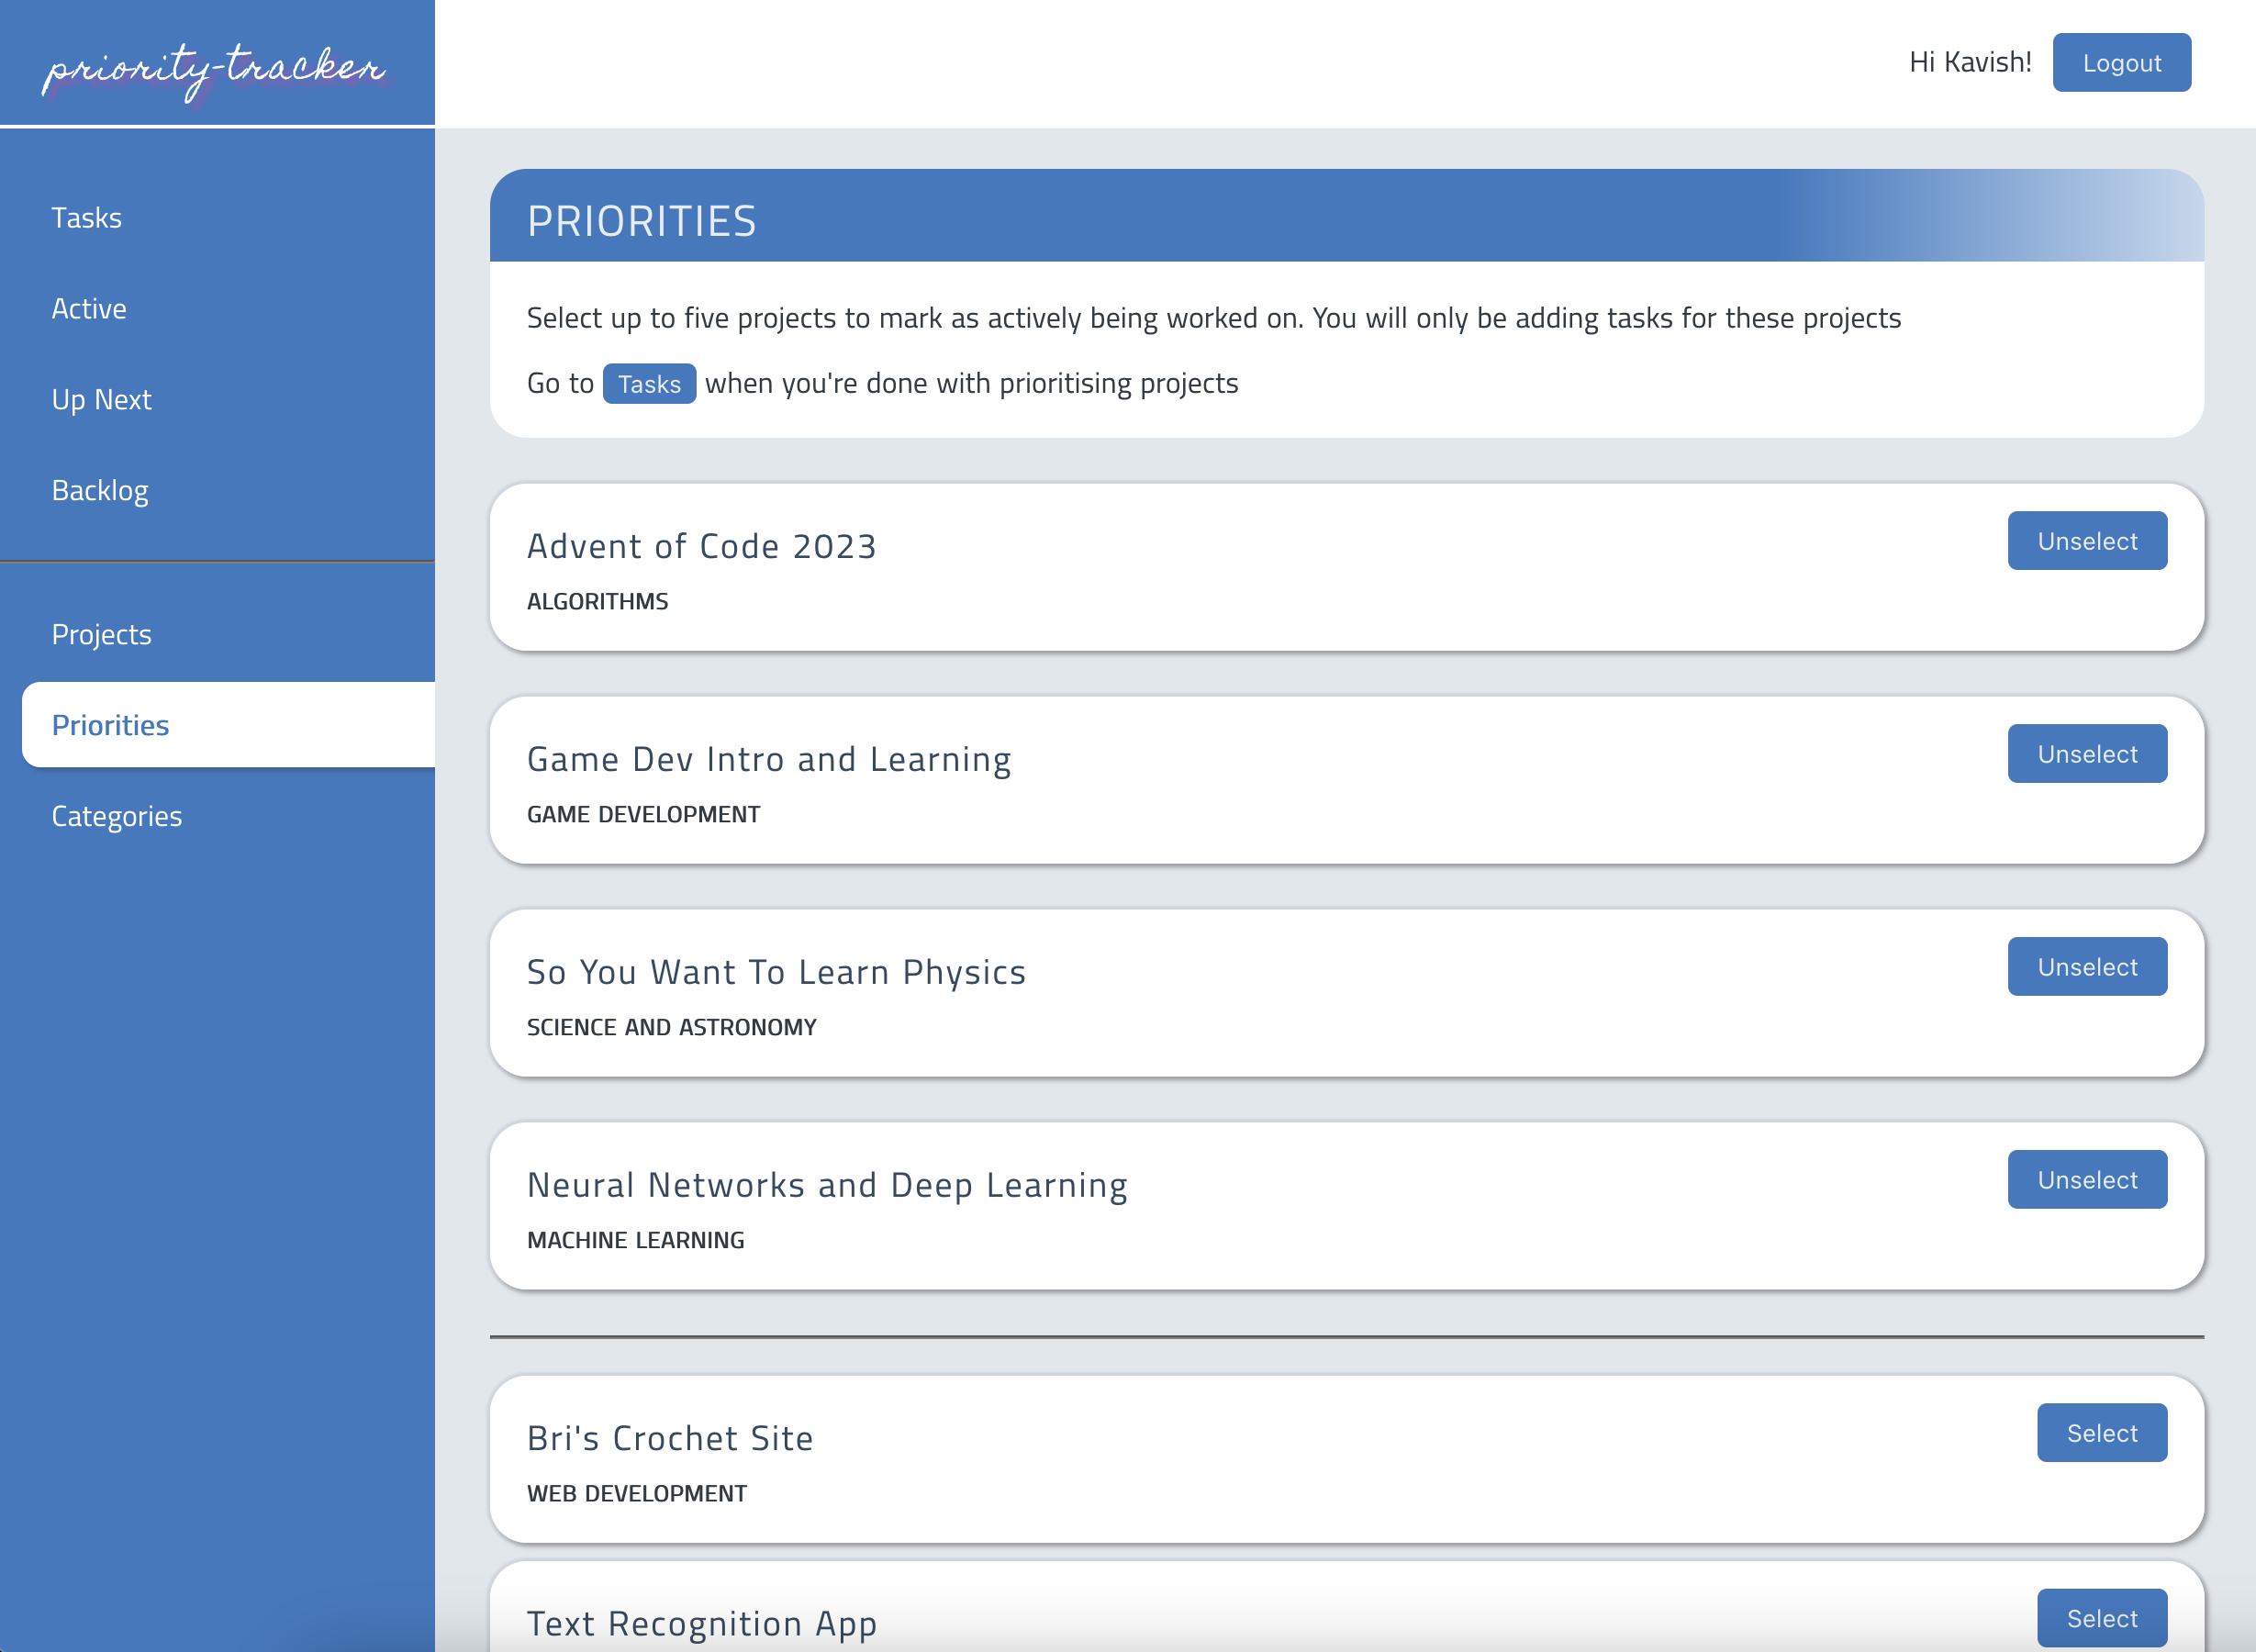Unselect Game Dev Intro and Learning

2087,754
